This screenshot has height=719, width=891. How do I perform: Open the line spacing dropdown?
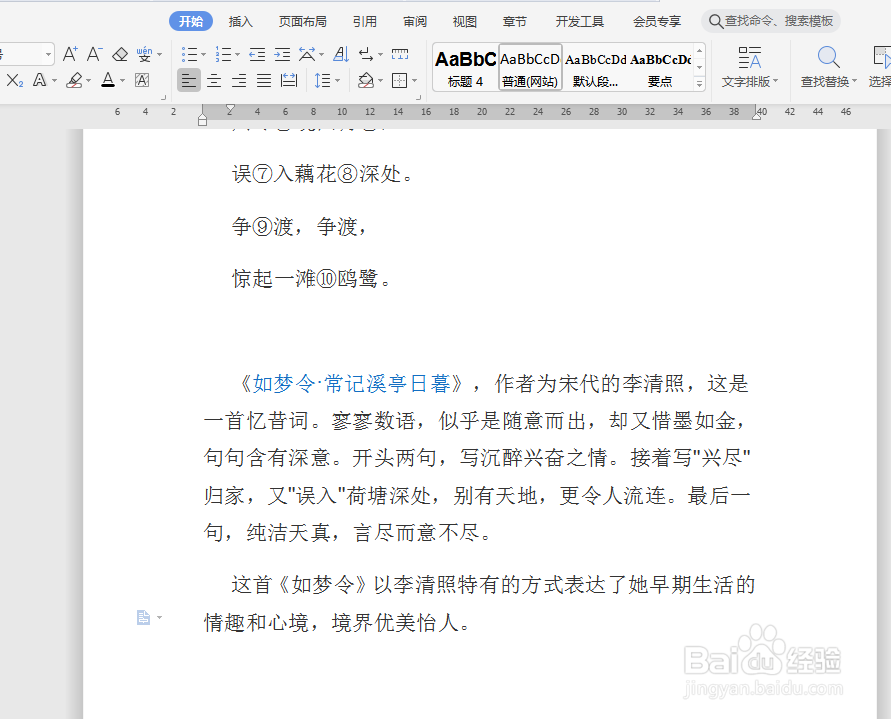pyautogui.click(x=337, y=80)
